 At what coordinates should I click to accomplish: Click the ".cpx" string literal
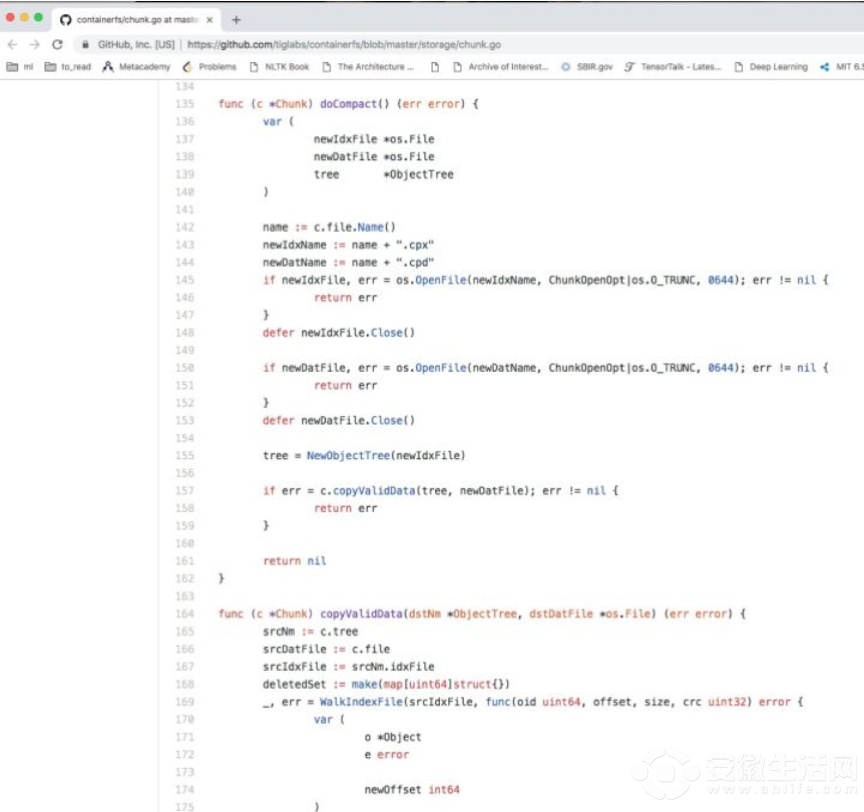(414, 245)
